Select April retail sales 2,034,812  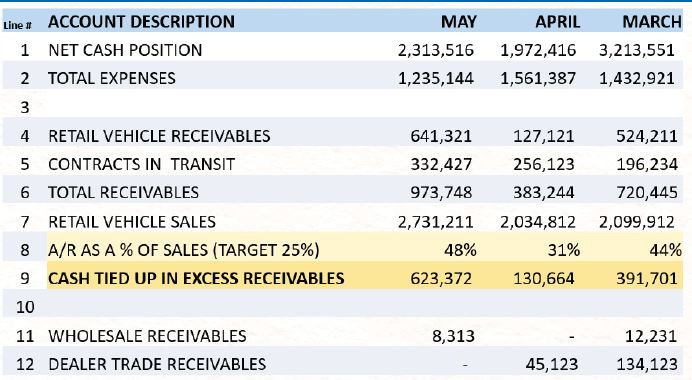[x=538, y=222]
